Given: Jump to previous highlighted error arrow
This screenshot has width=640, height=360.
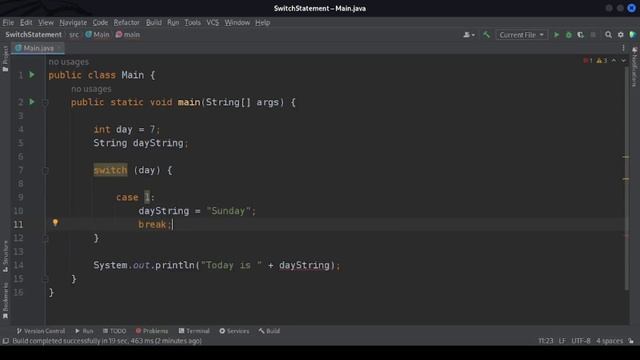Looking at the screenshot, I should tap(613, 60).
